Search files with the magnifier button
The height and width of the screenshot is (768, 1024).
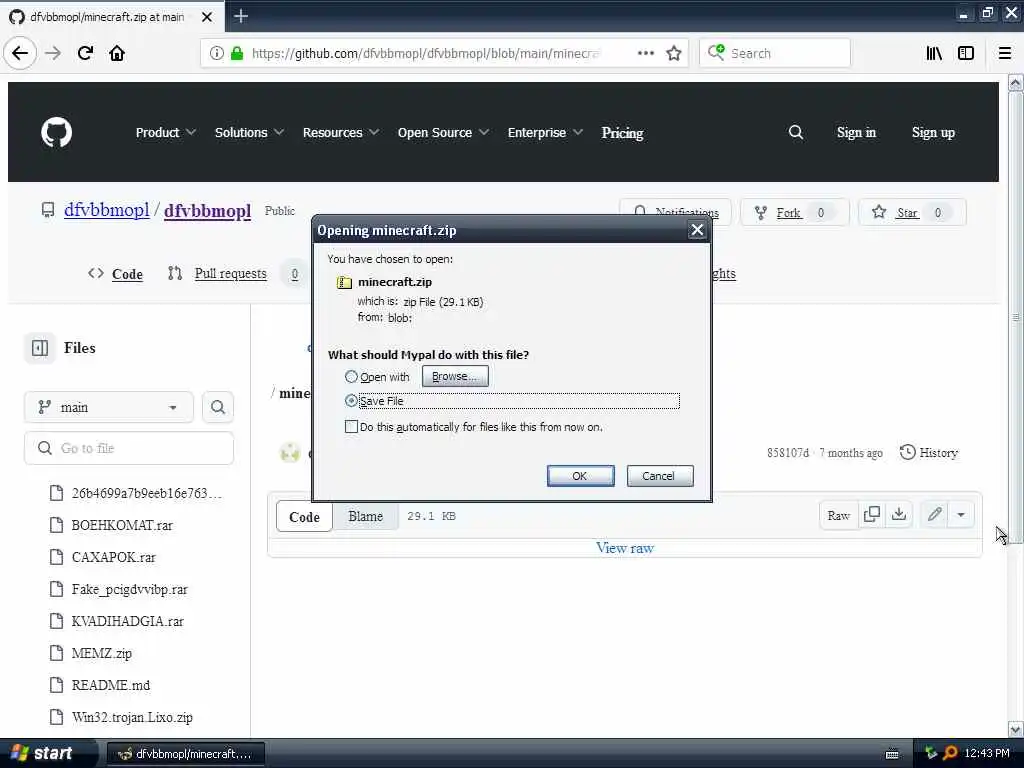point(217,407)
